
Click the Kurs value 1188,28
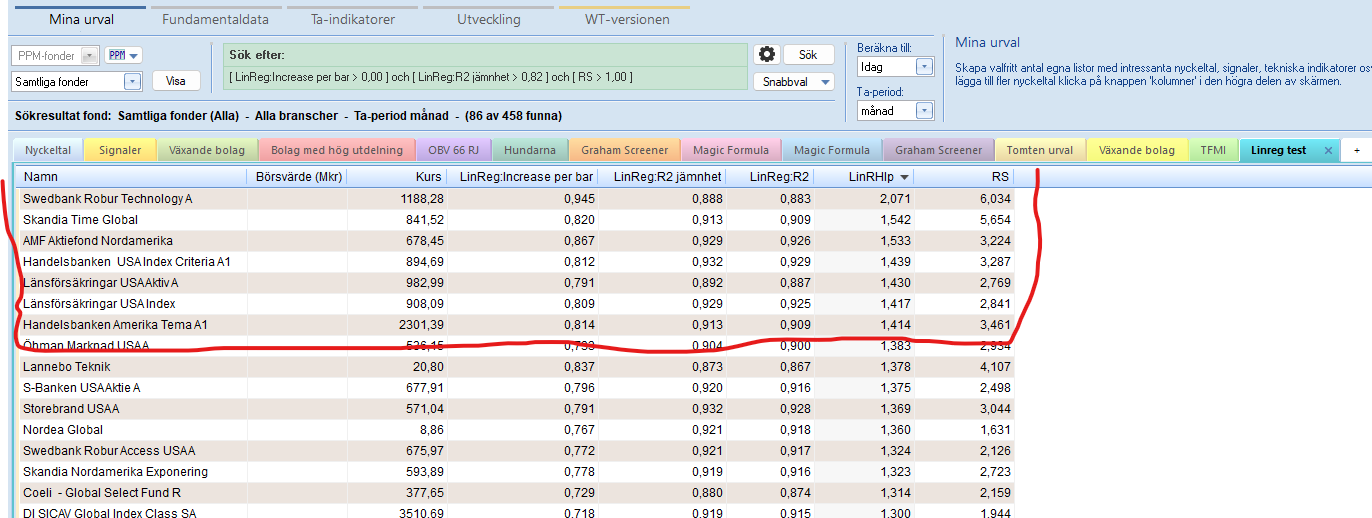423,199
